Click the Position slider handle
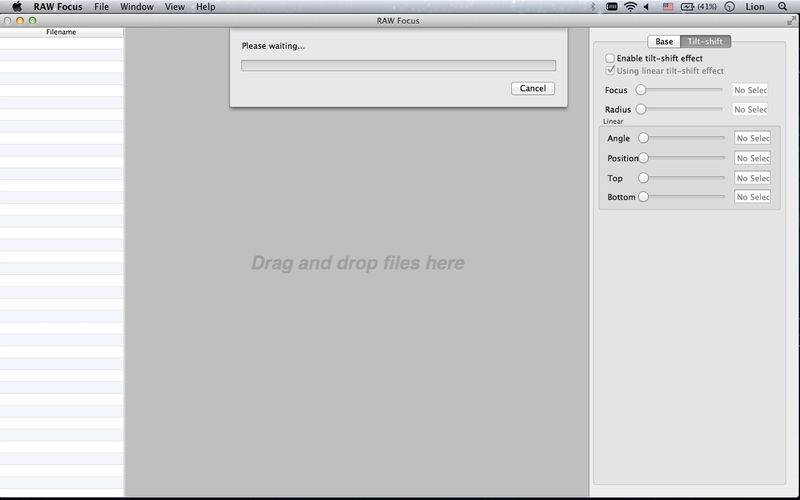The width and height of the screenshot is (800, 500). 643,158
